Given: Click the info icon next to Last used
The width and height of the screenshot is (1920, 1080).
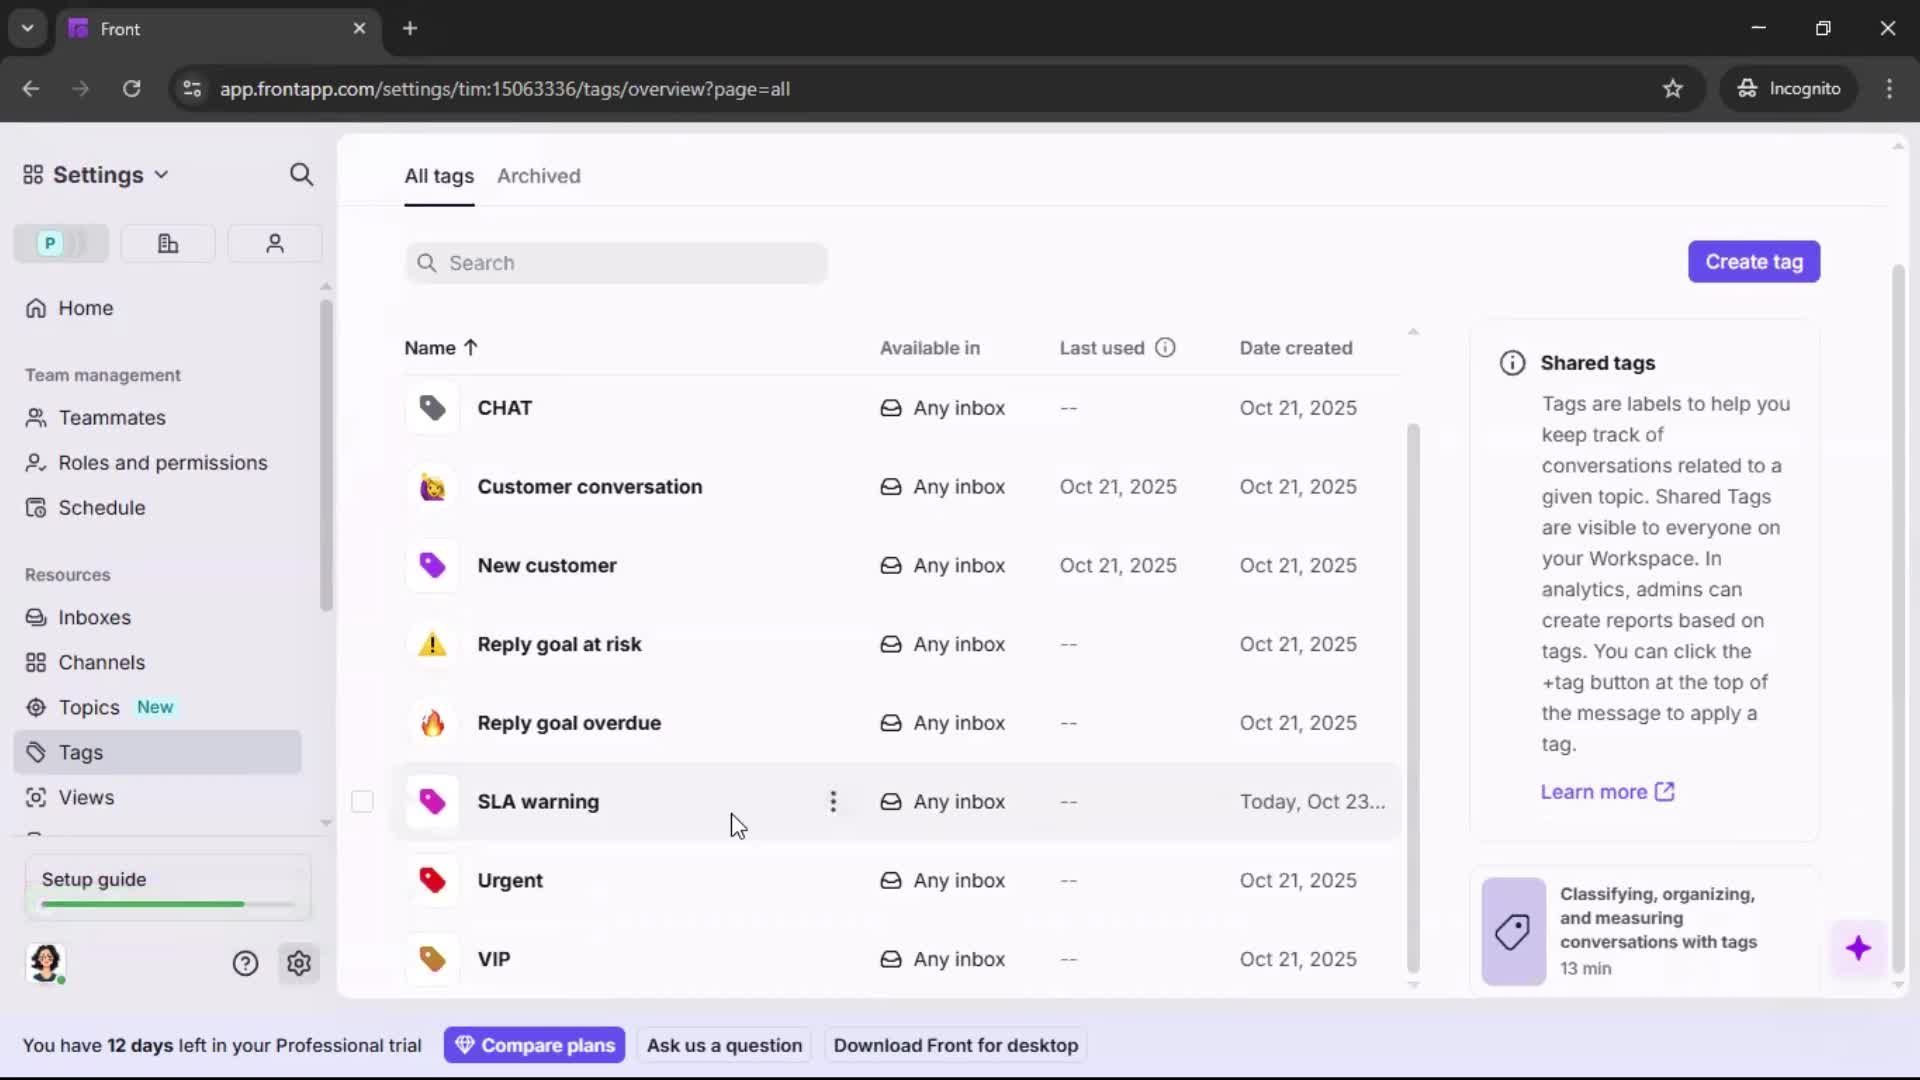Looking at the screenshot, I should coord(1165,347).
